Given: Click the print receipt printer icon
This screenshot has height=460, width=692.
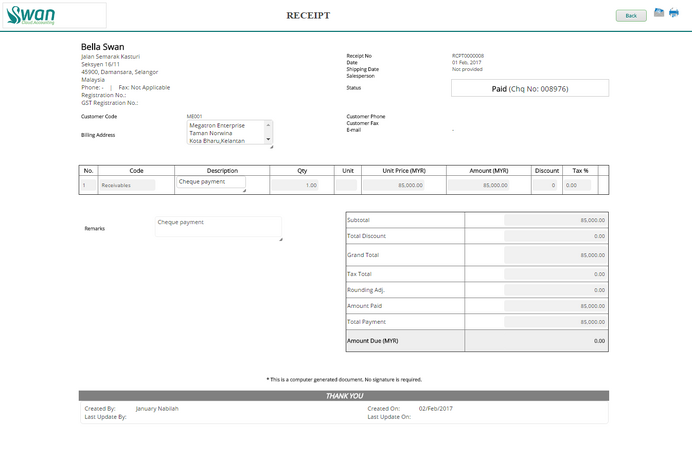Looking at the screenshot, I should click(673, 13).
